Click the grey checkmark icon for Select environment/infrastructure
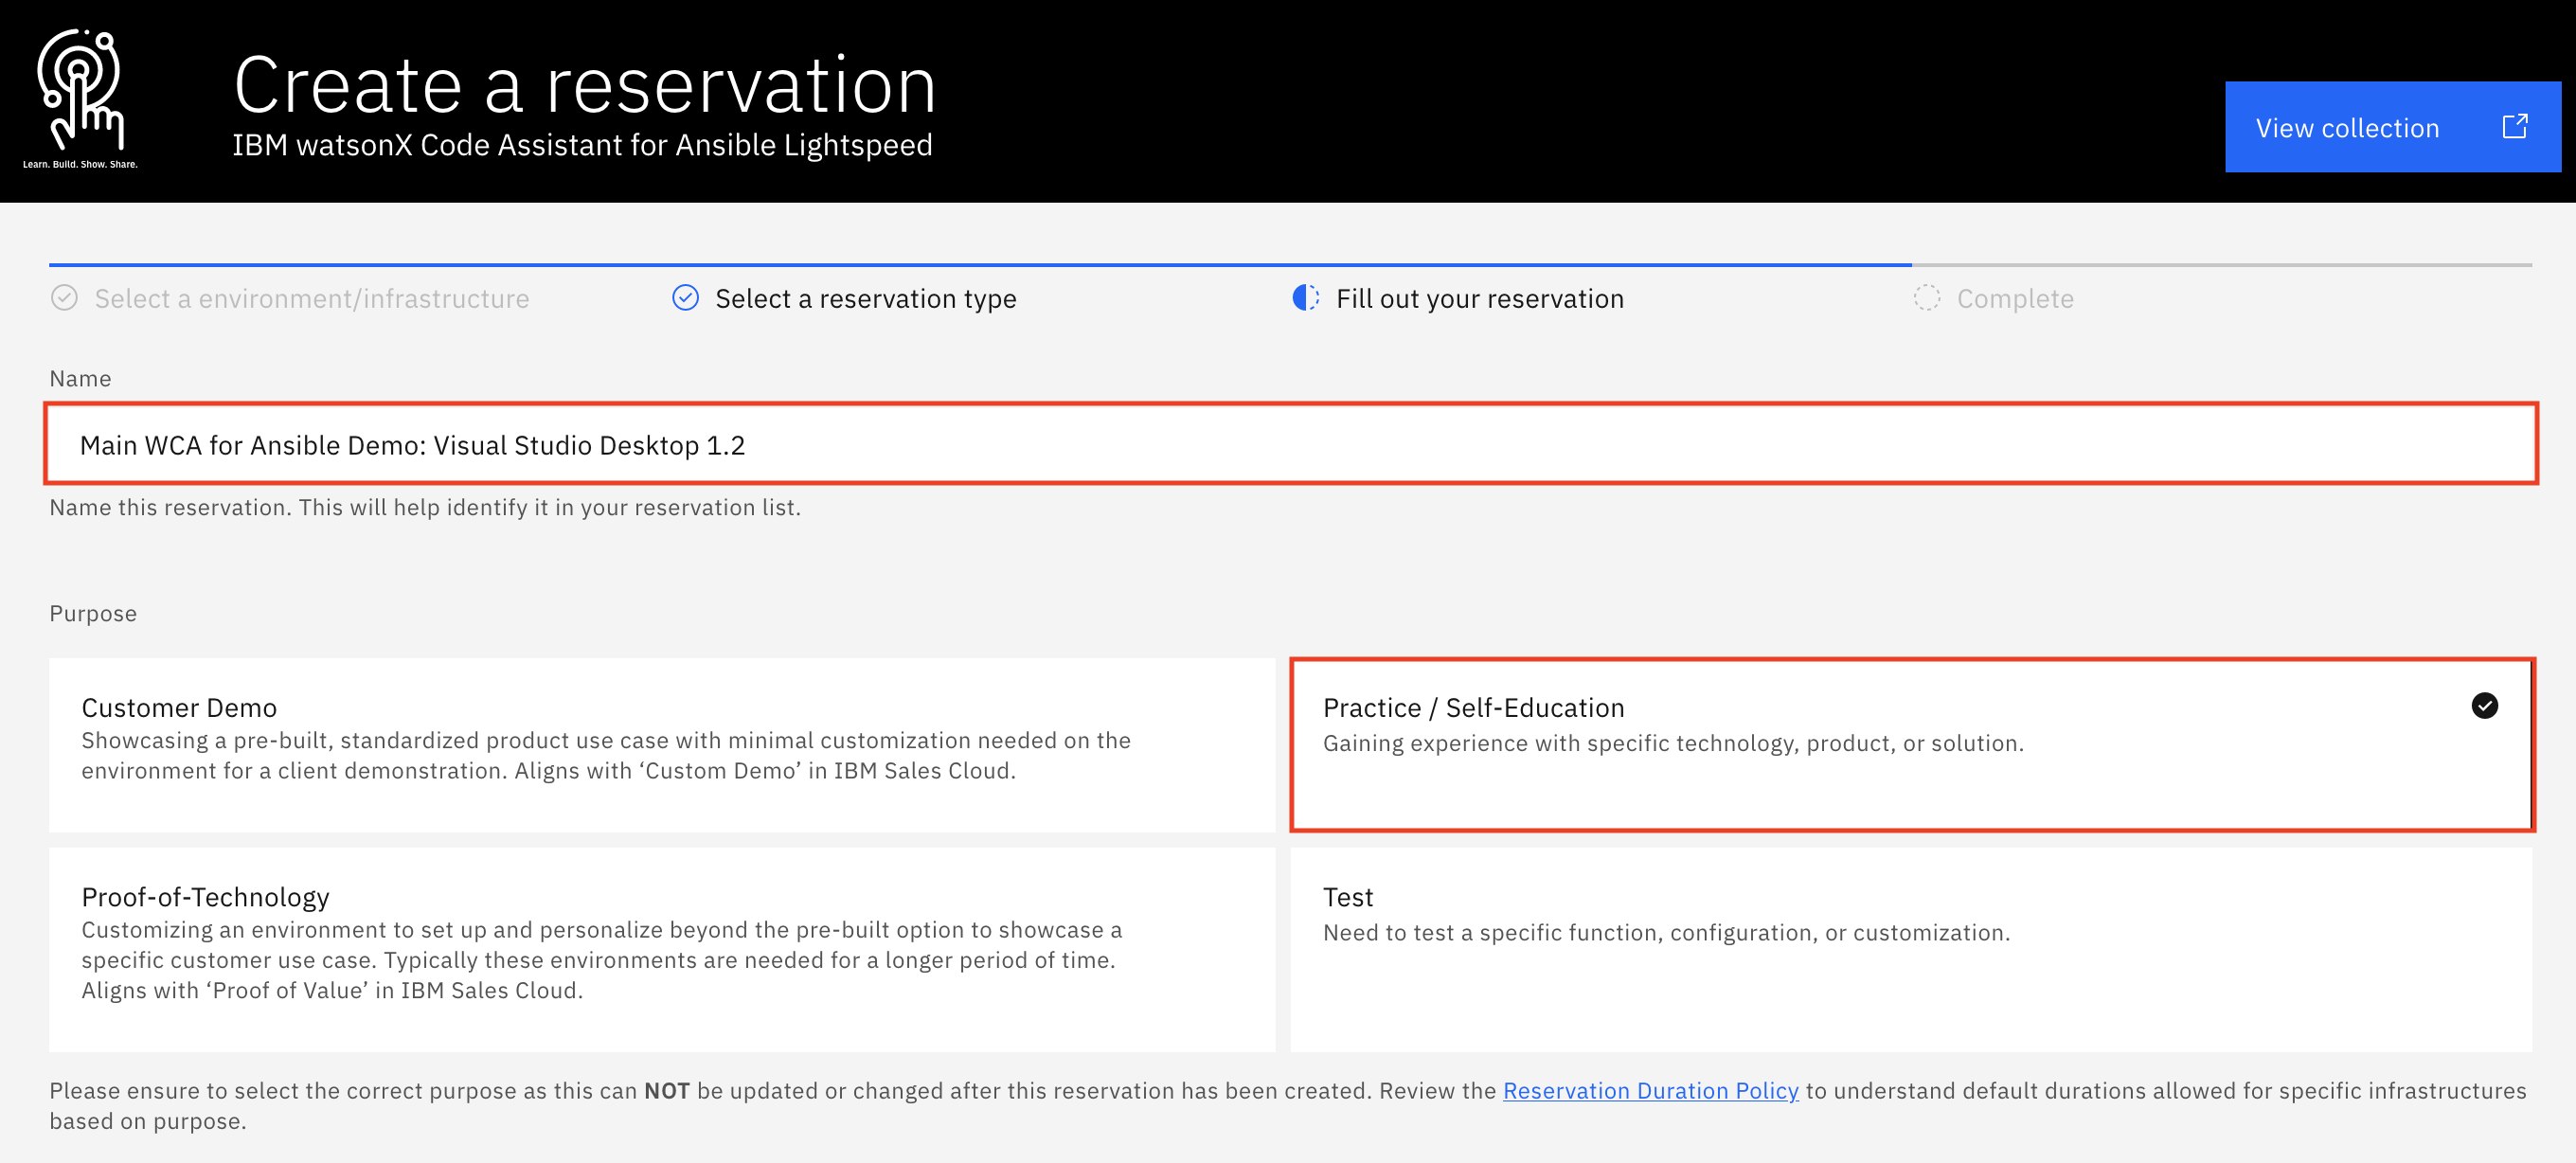 tap(64, 298)
